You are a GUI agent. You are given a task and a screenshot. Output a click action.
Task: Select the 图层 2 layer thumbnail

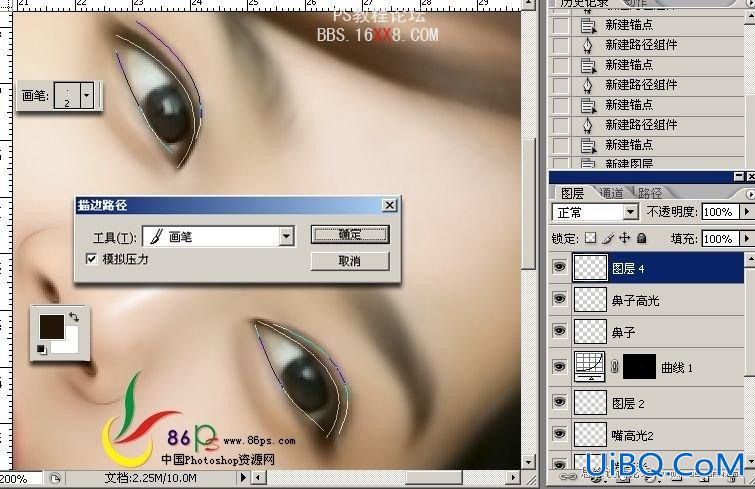590,402
